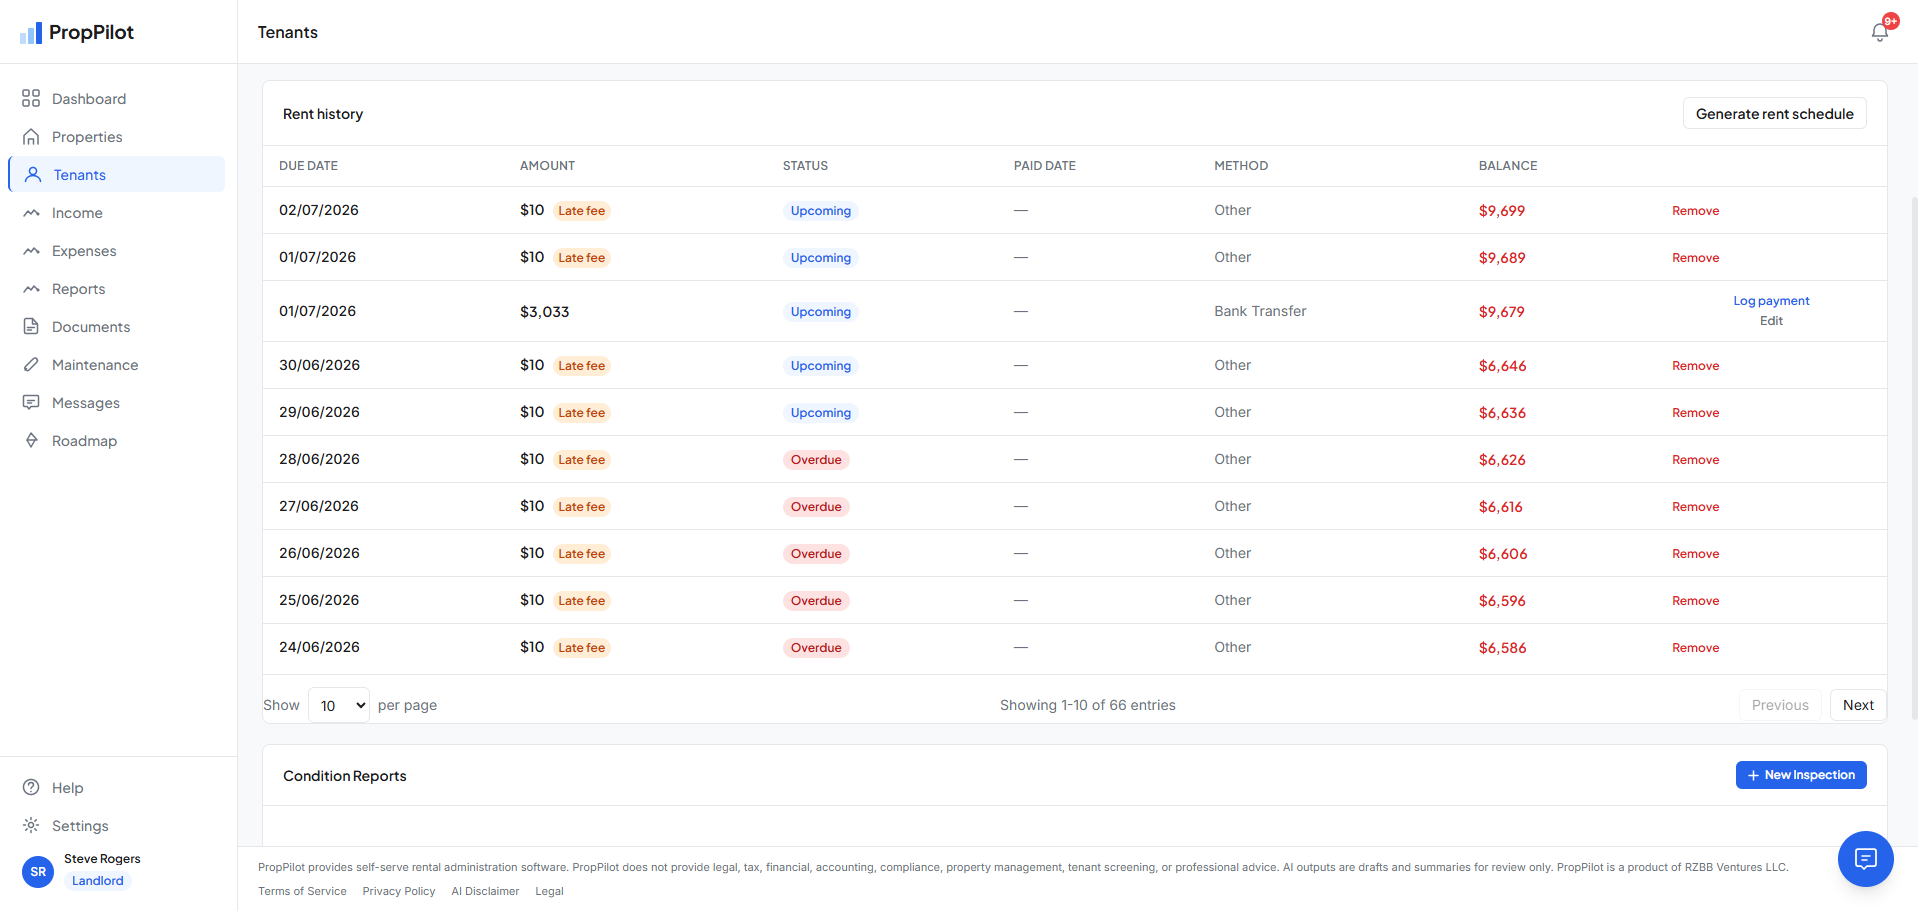Click Log payment for $3,033 rent

1771,300
